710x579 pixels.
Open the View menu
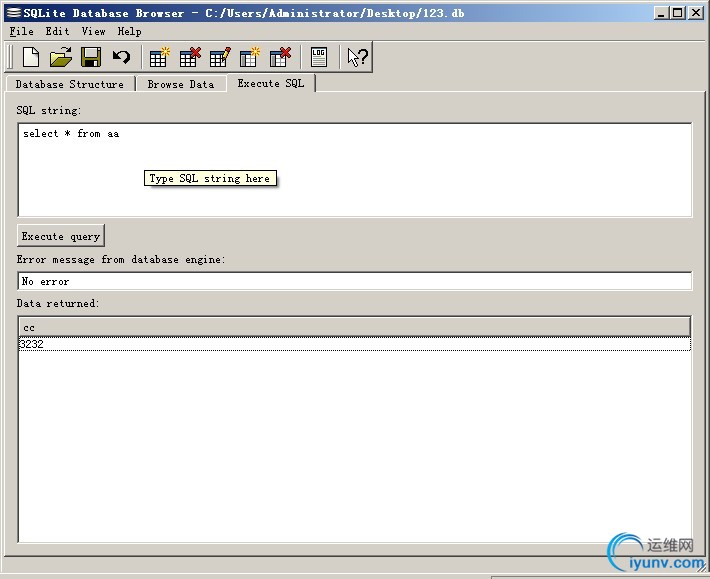pos(93,31)
